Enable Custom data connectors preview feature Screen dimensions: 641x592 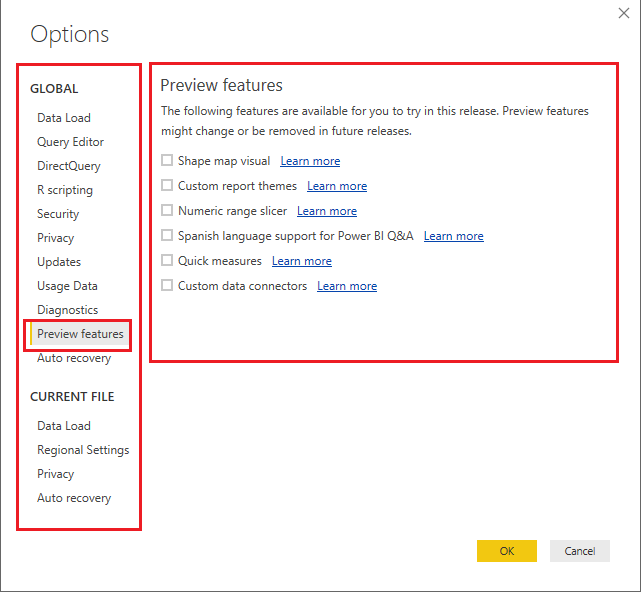(167, 286)
